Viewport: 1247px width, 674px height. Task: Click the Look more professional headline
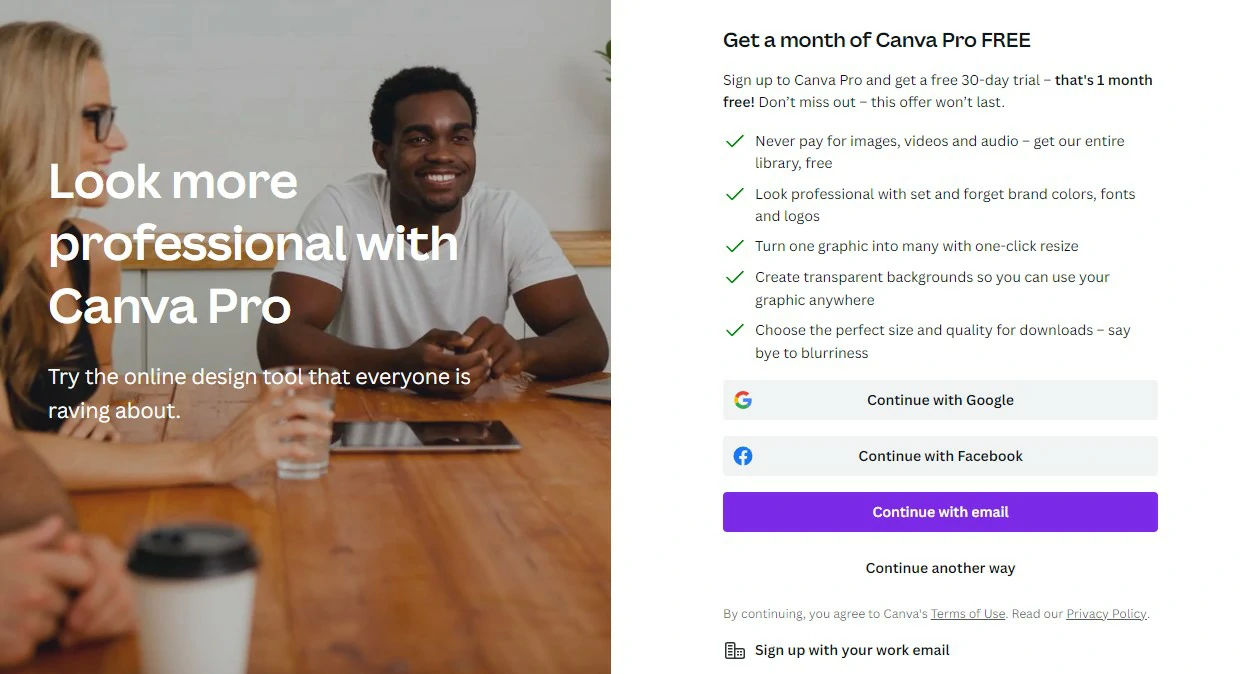point(254,243)
